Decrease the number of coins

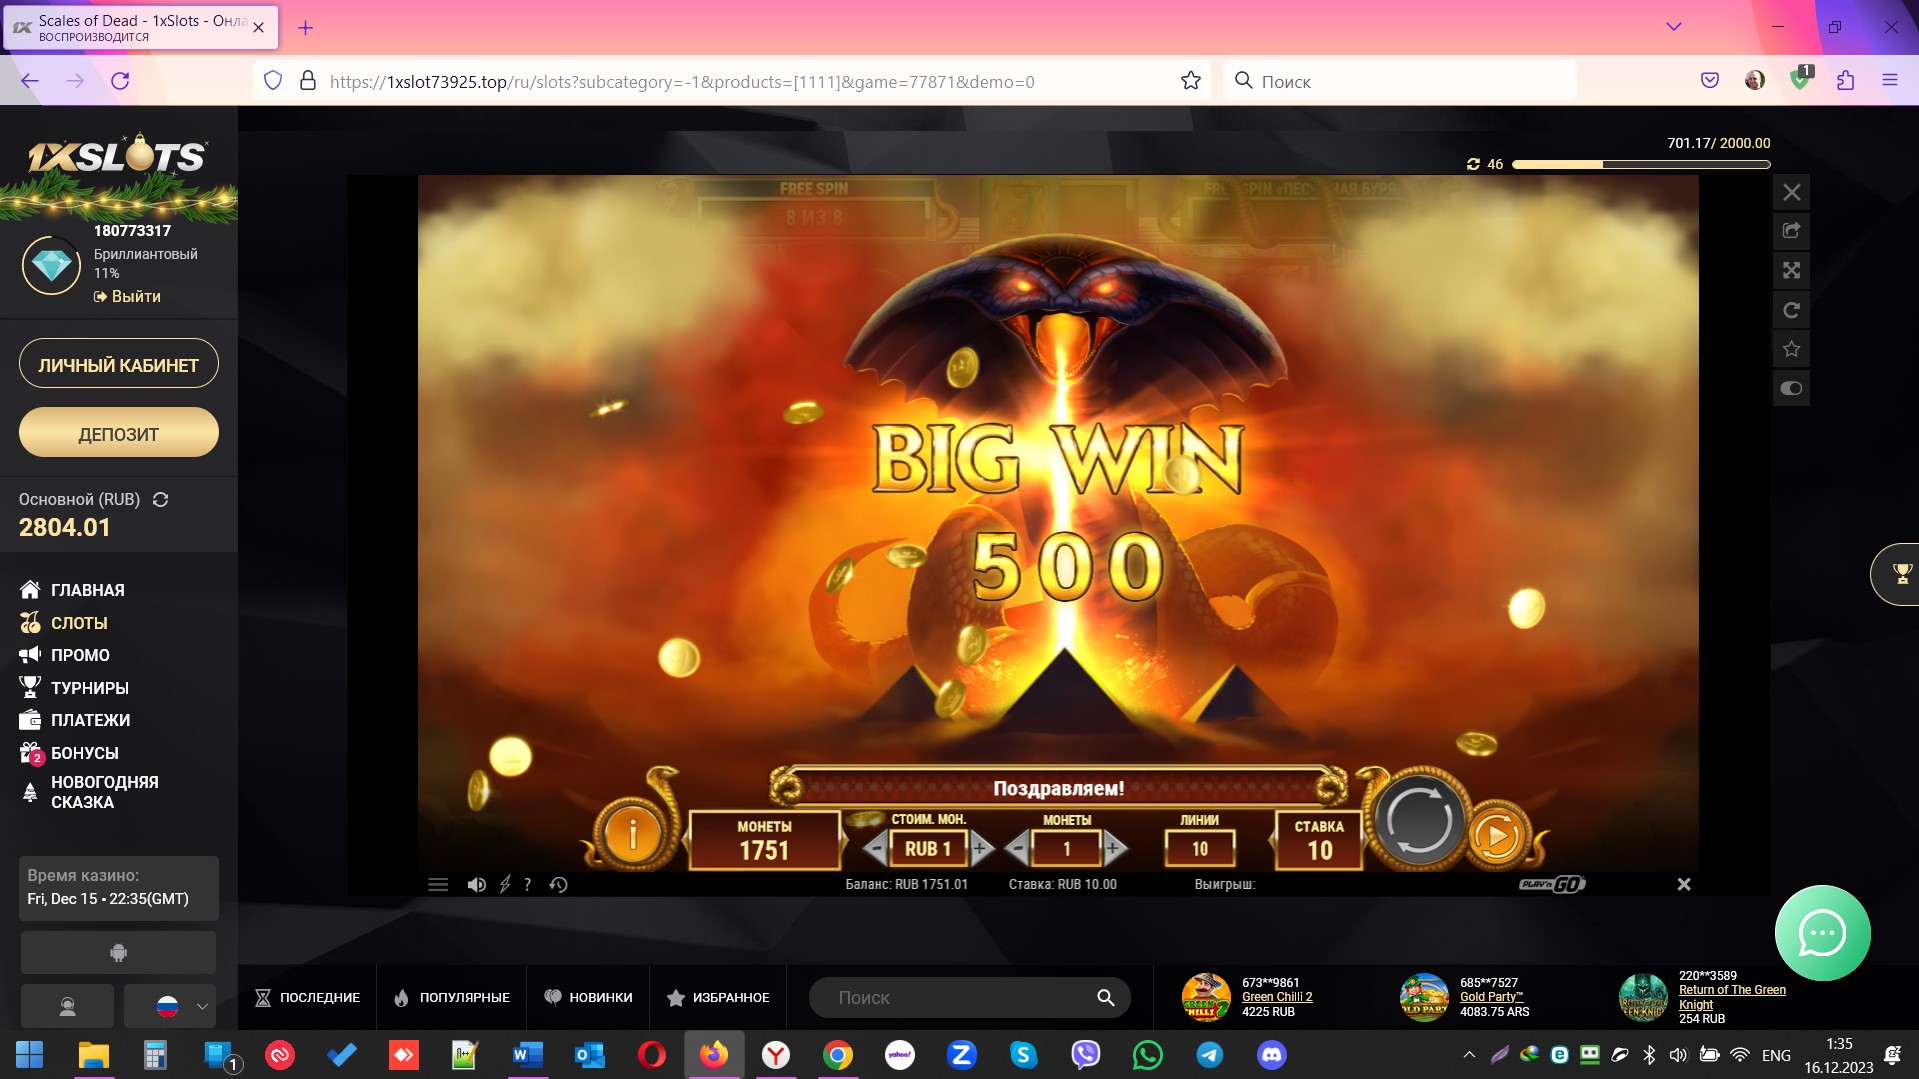coord(1017,849)
